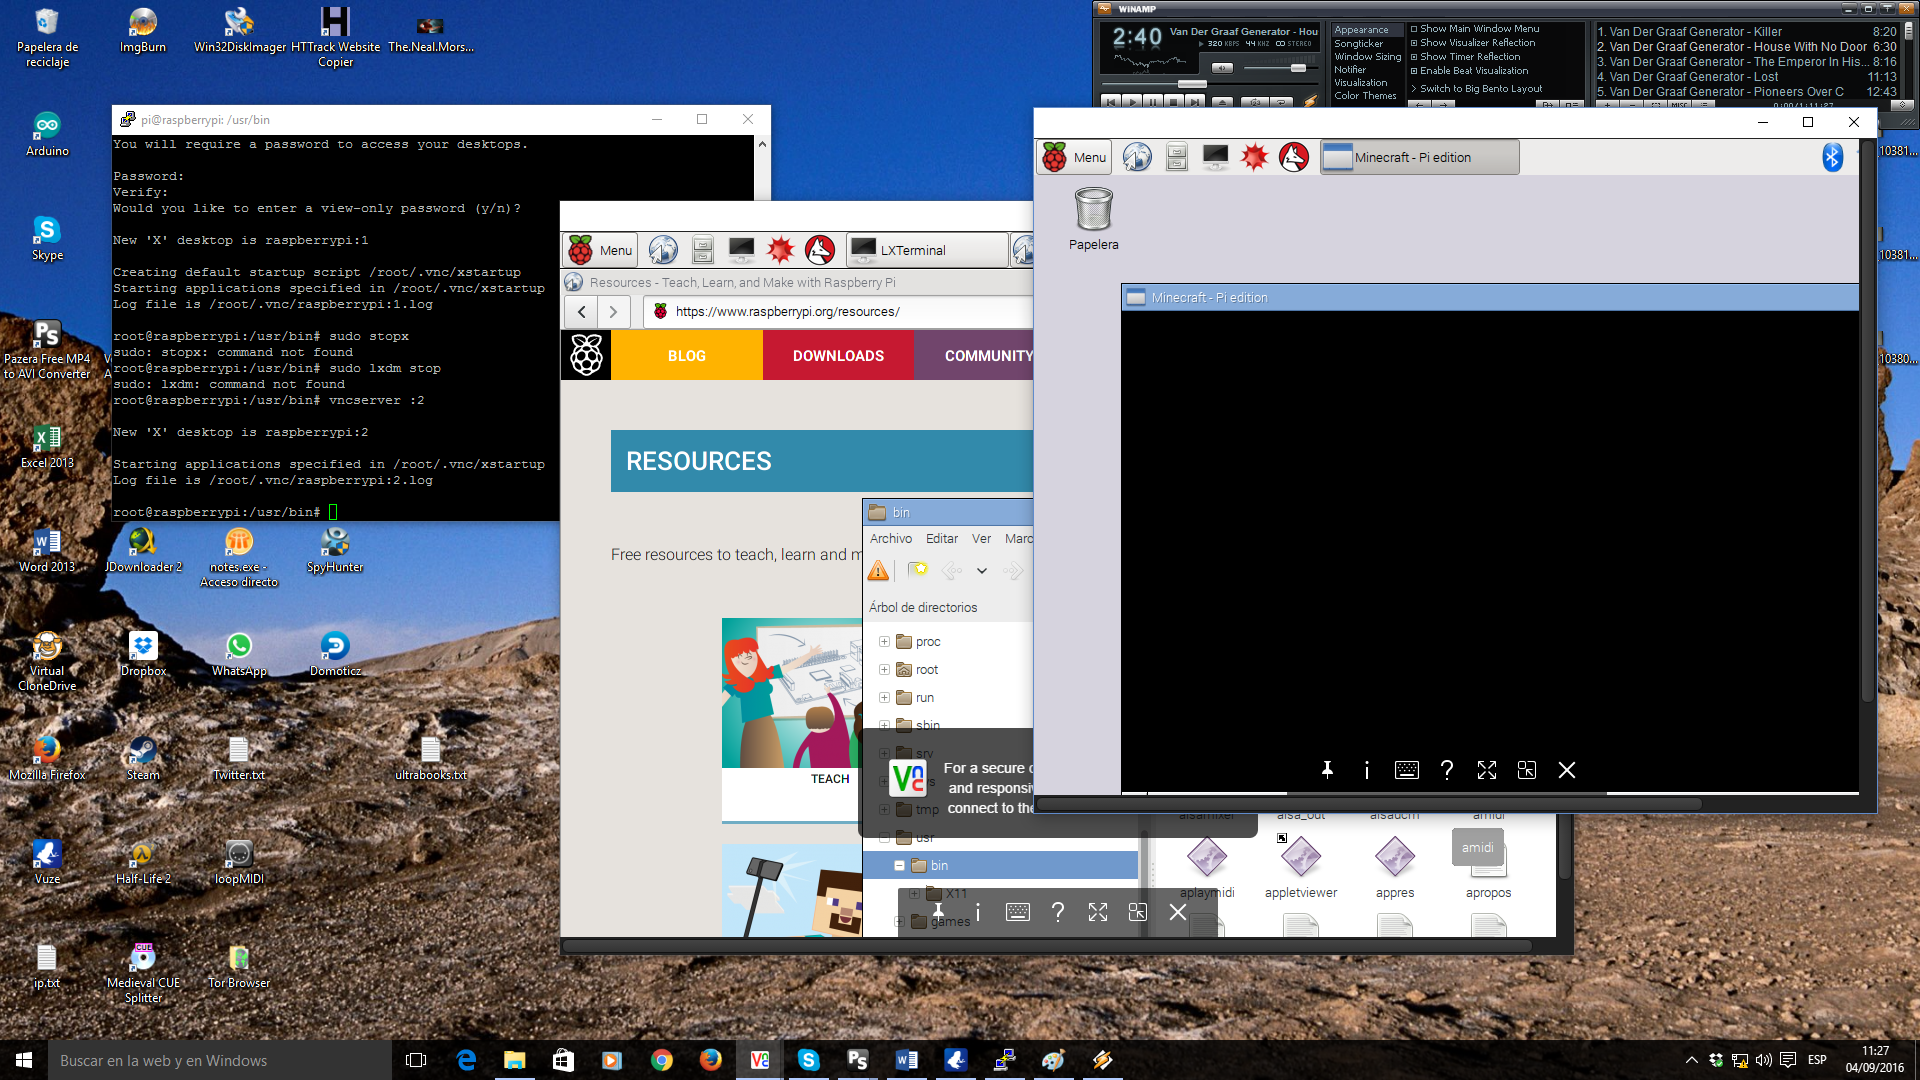Image resolution: width=1920 pixels, height=1080 pixels.
Task: Expand the root folder in directory tree
Action: tap(884, 670)
